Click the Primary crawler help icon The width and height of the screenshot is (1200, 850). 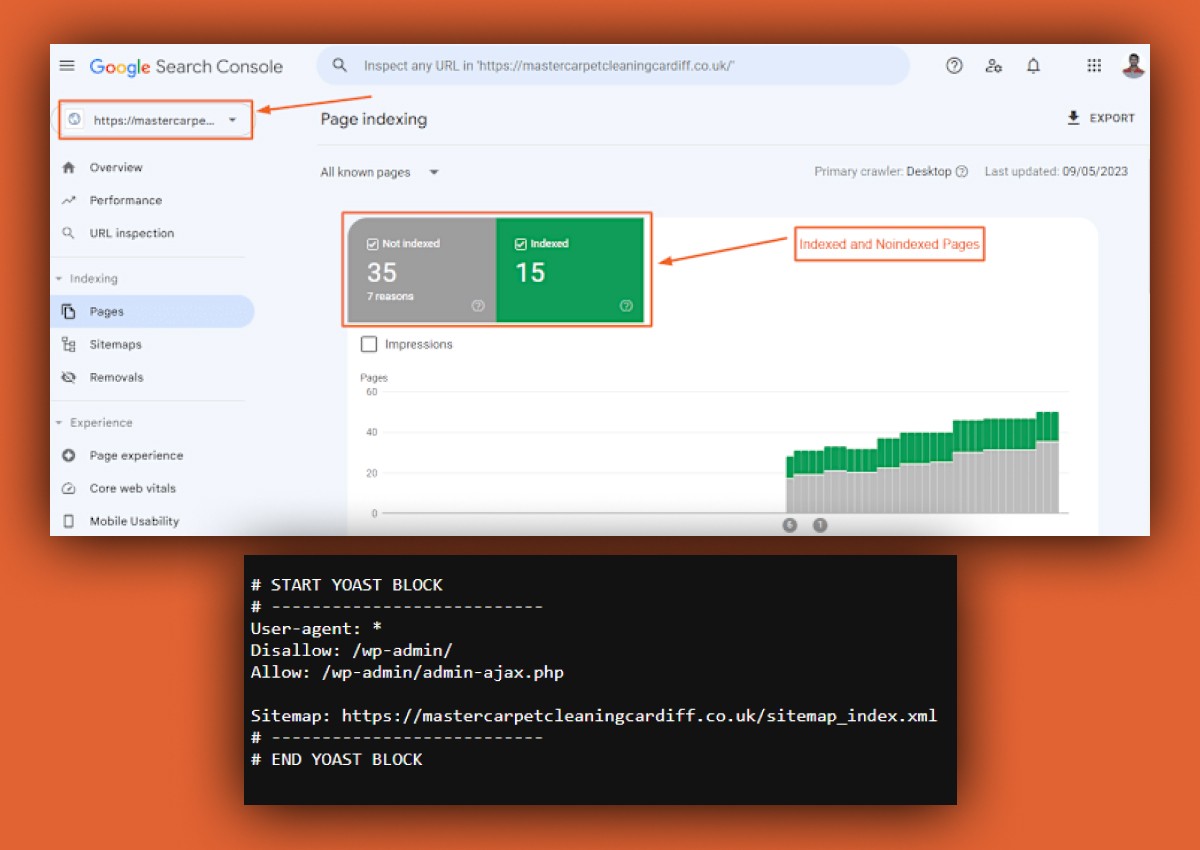point(962,172)
